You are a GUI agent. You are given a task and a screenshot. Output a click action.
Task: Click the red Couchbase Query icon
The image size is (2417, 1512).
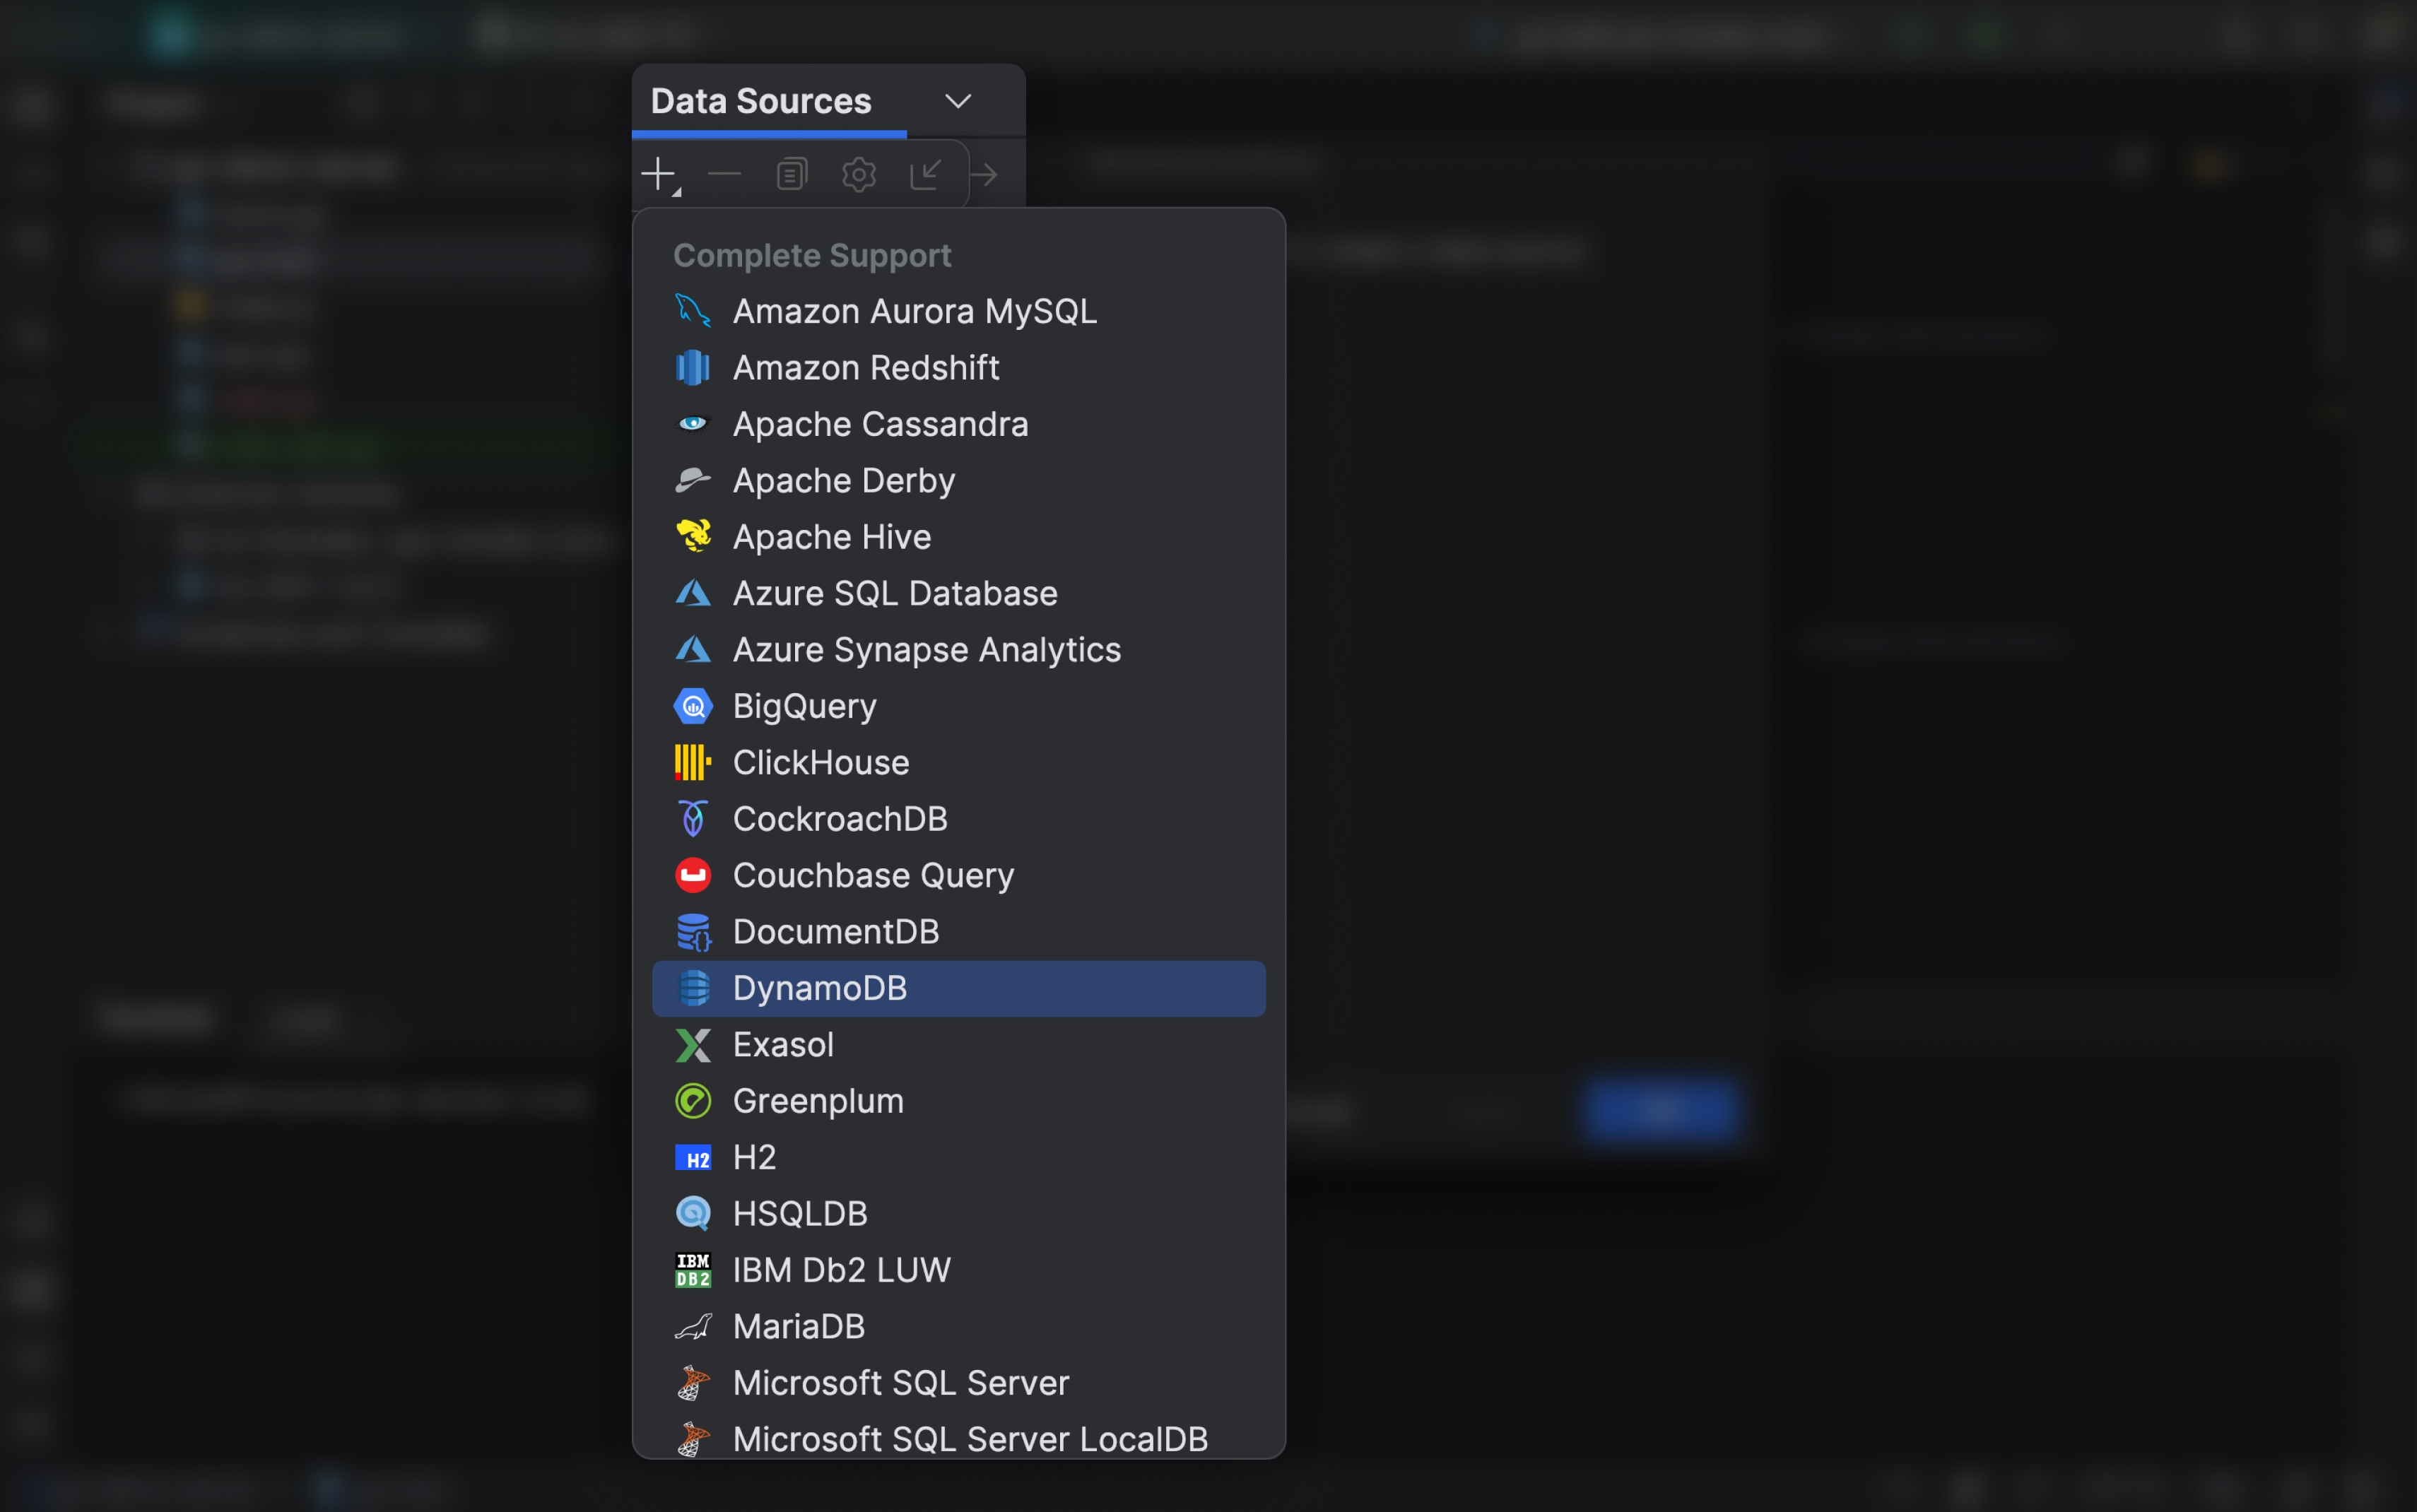(693, 874)
